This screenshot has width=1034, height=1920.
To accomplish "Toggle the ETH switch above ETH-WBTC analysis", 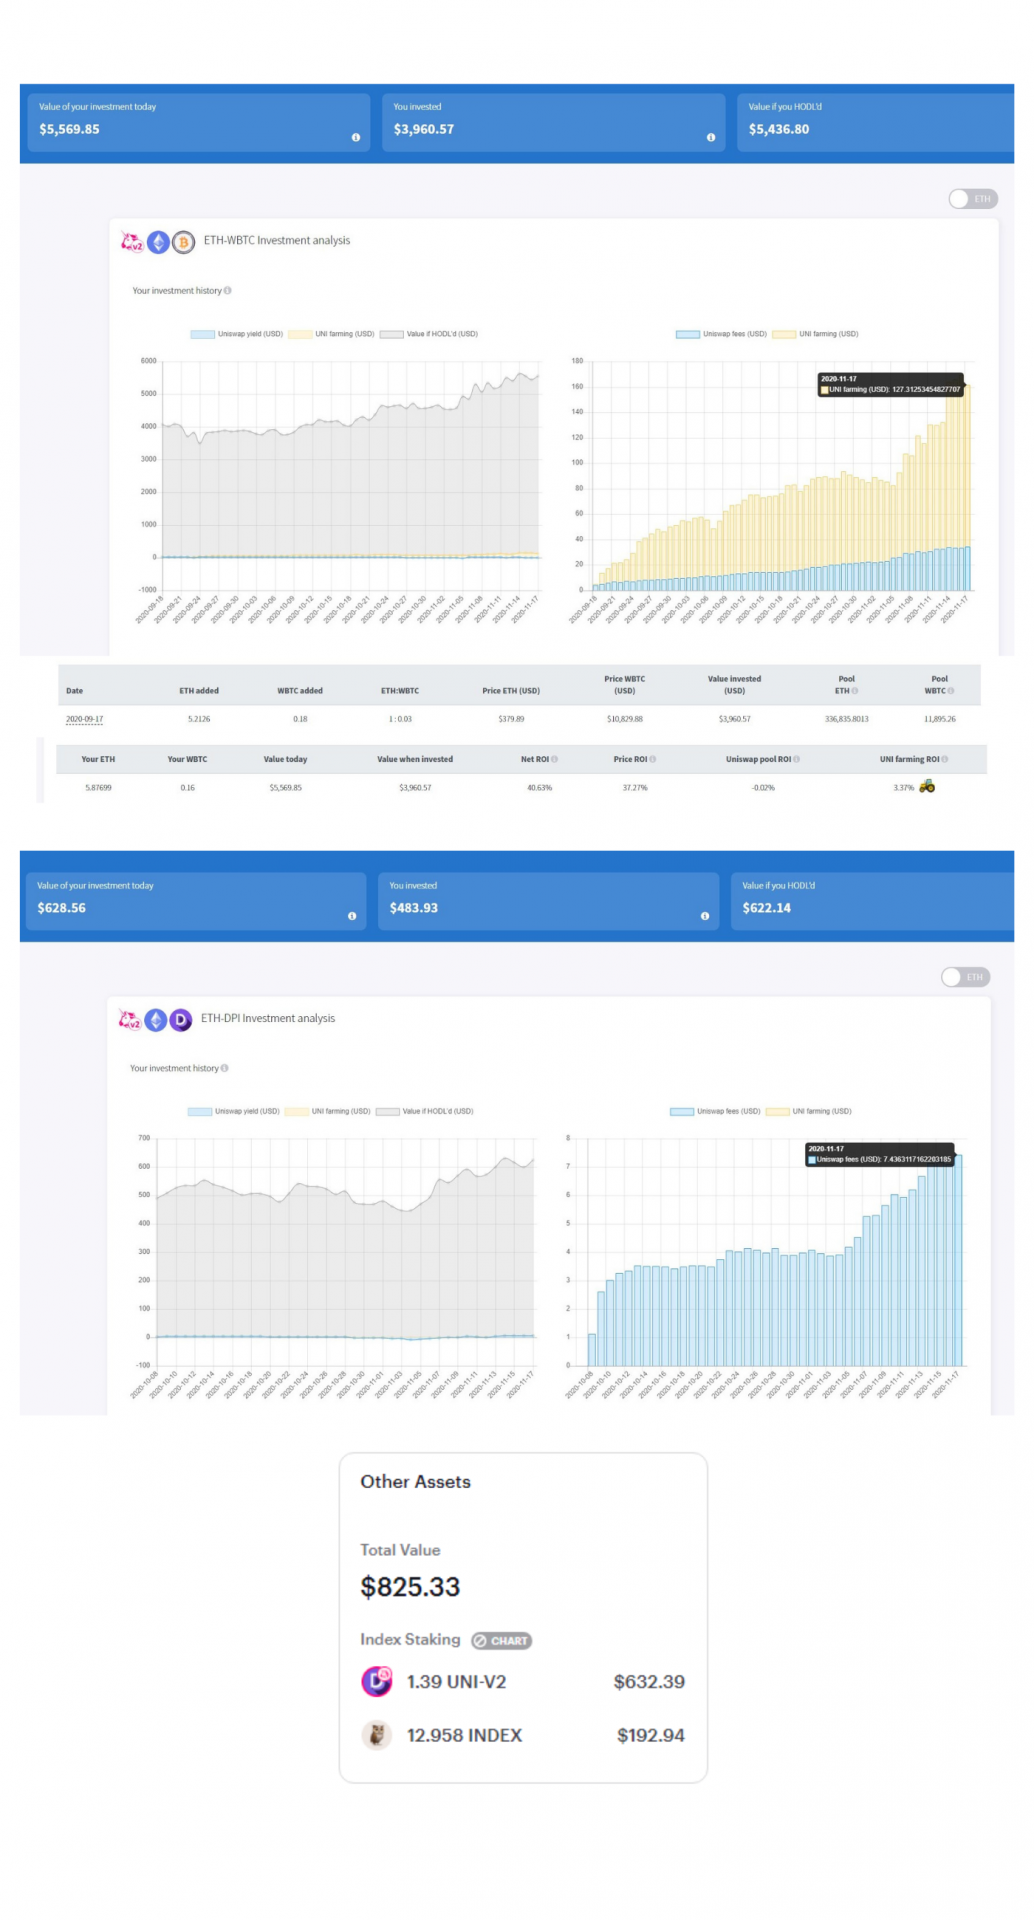I will pyautogui.click(x=972, y=199).
